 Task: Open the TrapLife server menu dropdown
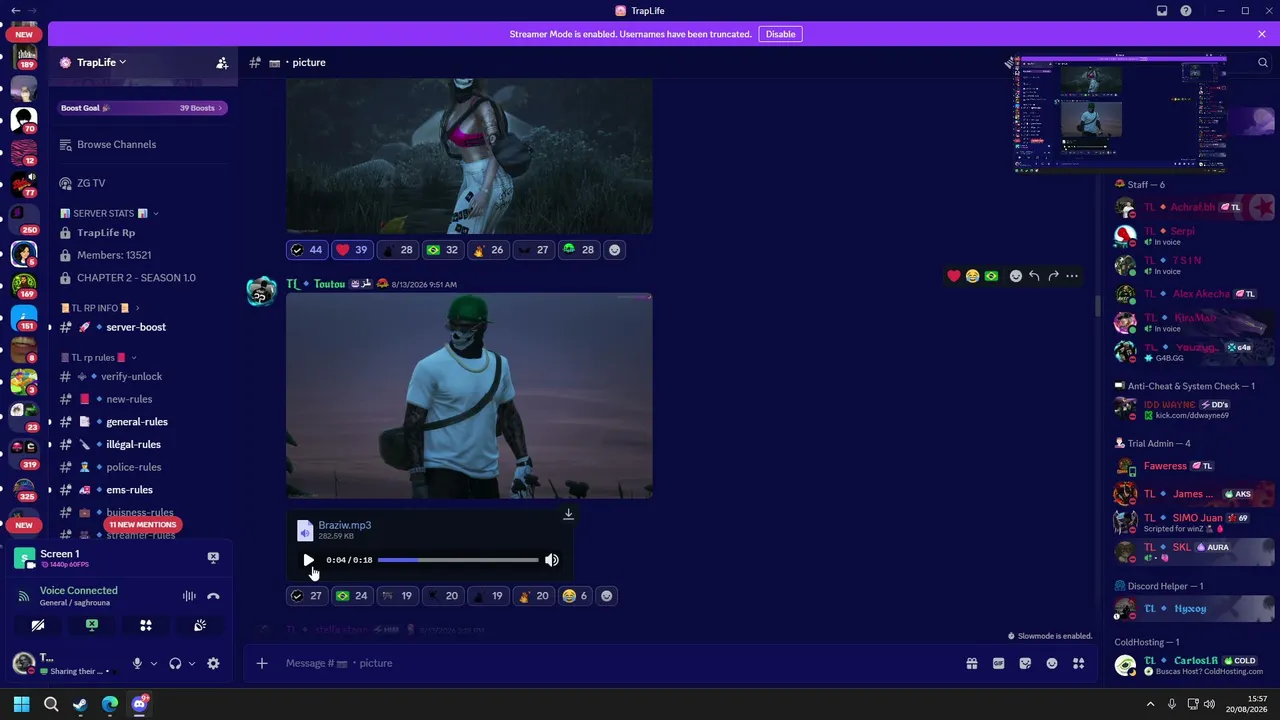point(102,62)
